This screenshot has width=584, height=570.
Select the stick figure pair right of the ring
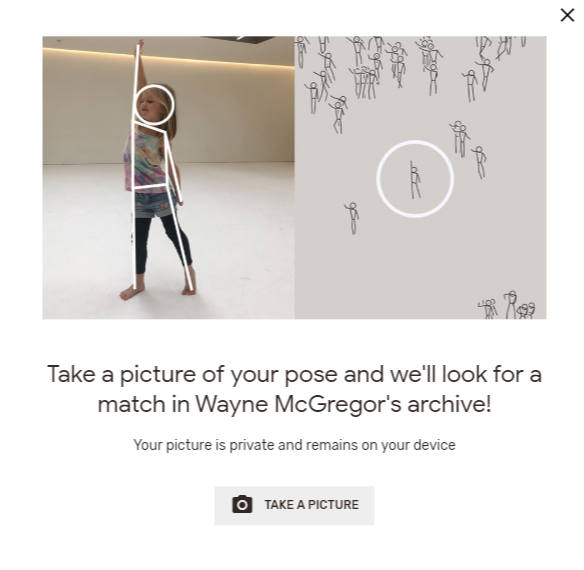point(460,138)
